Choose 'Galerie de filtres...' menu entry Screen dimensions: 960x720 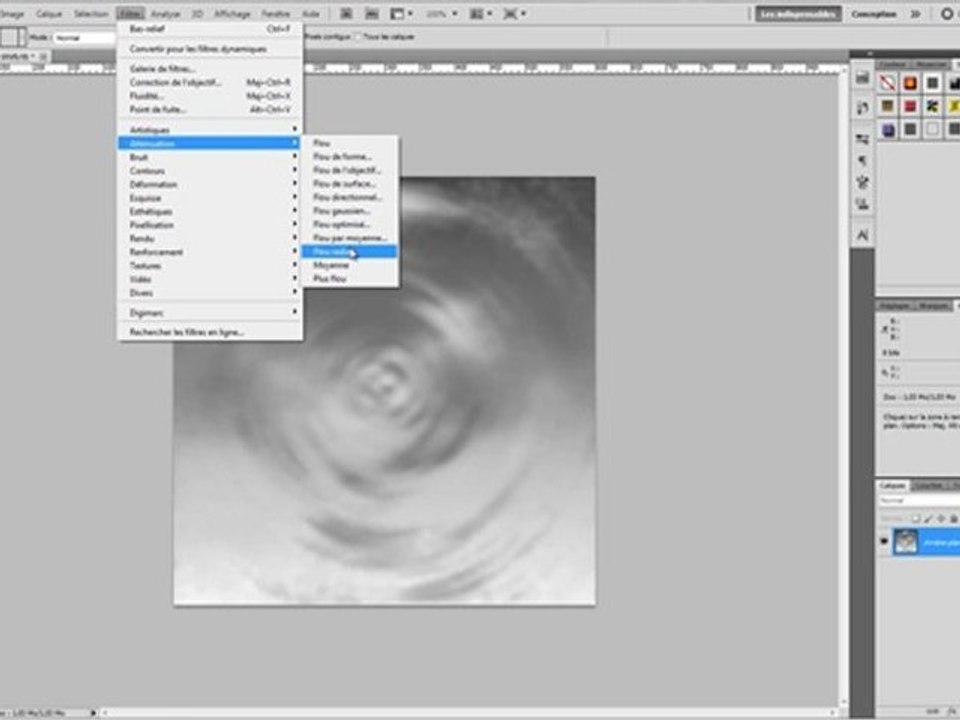[209, 69]
